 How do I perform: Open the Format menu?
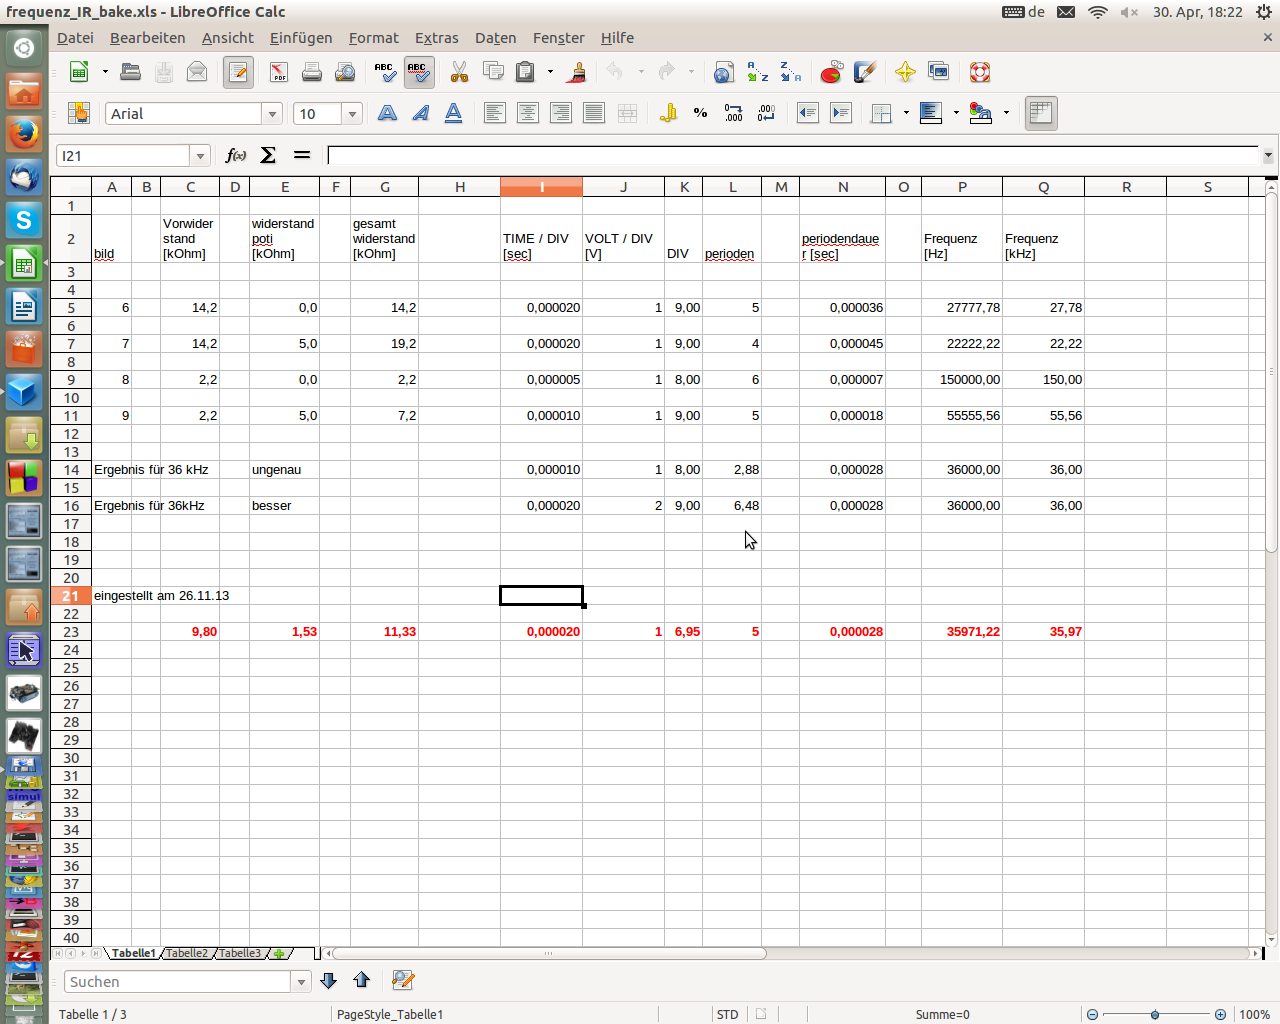pyautogui.click(x=373, y=38)
